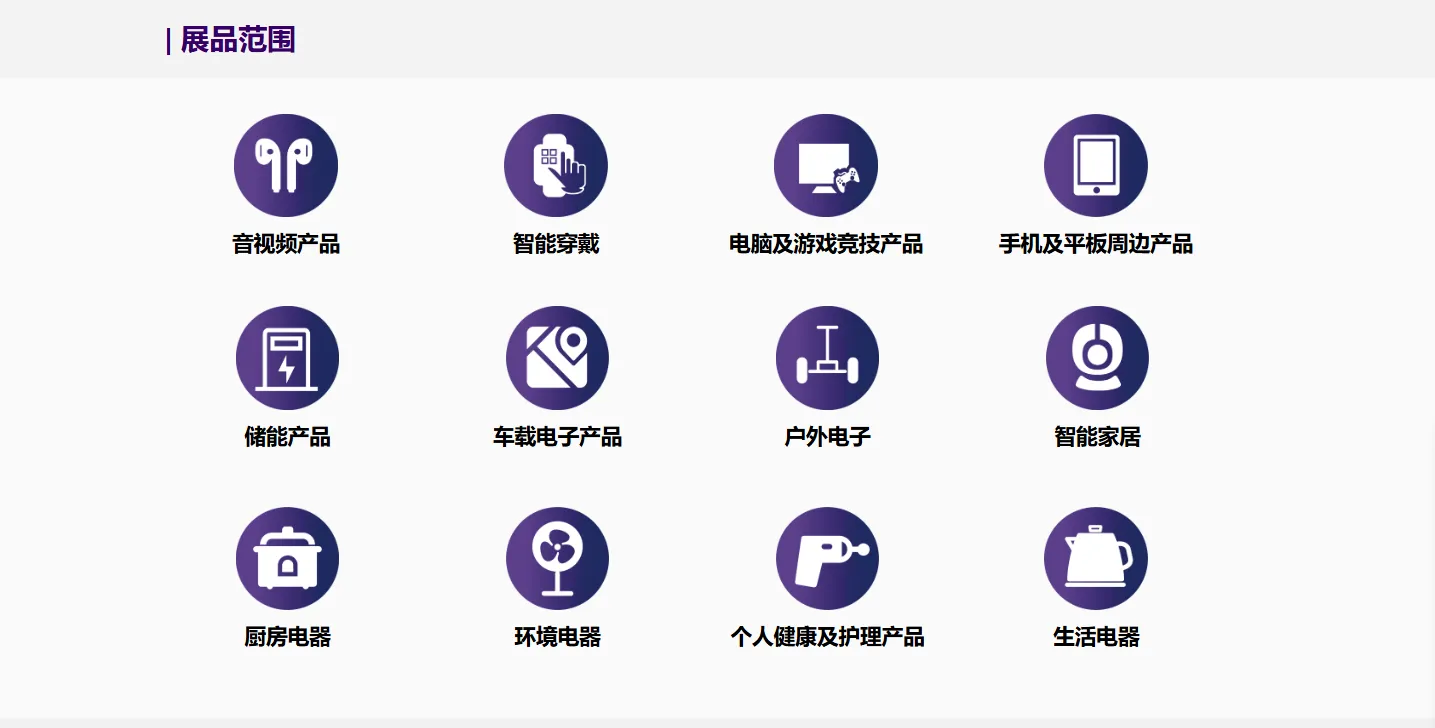Click the 音视频产品 label

click(x=286, y=244)
